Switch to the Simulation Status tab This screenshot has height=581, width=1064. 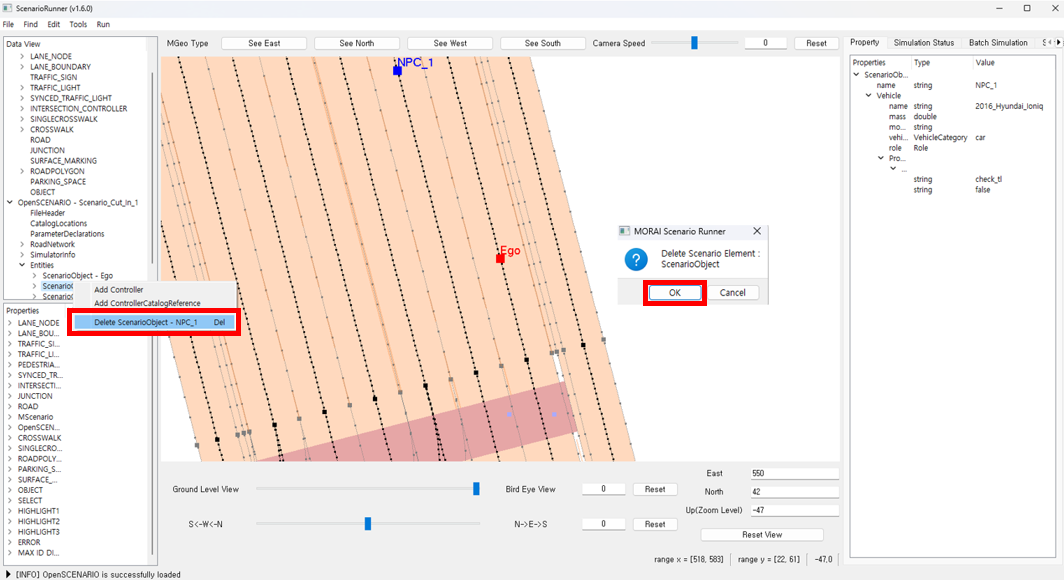(923, 43)
